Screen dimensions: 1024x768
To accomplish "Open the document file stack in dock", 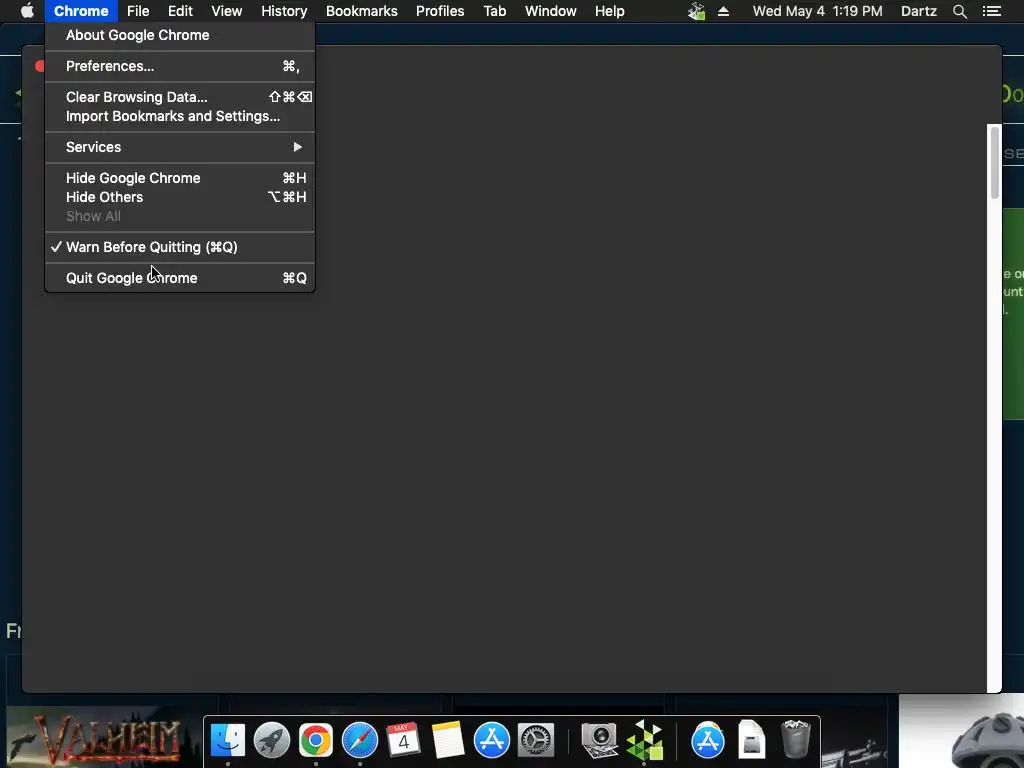I will click(x=752, y=740).
